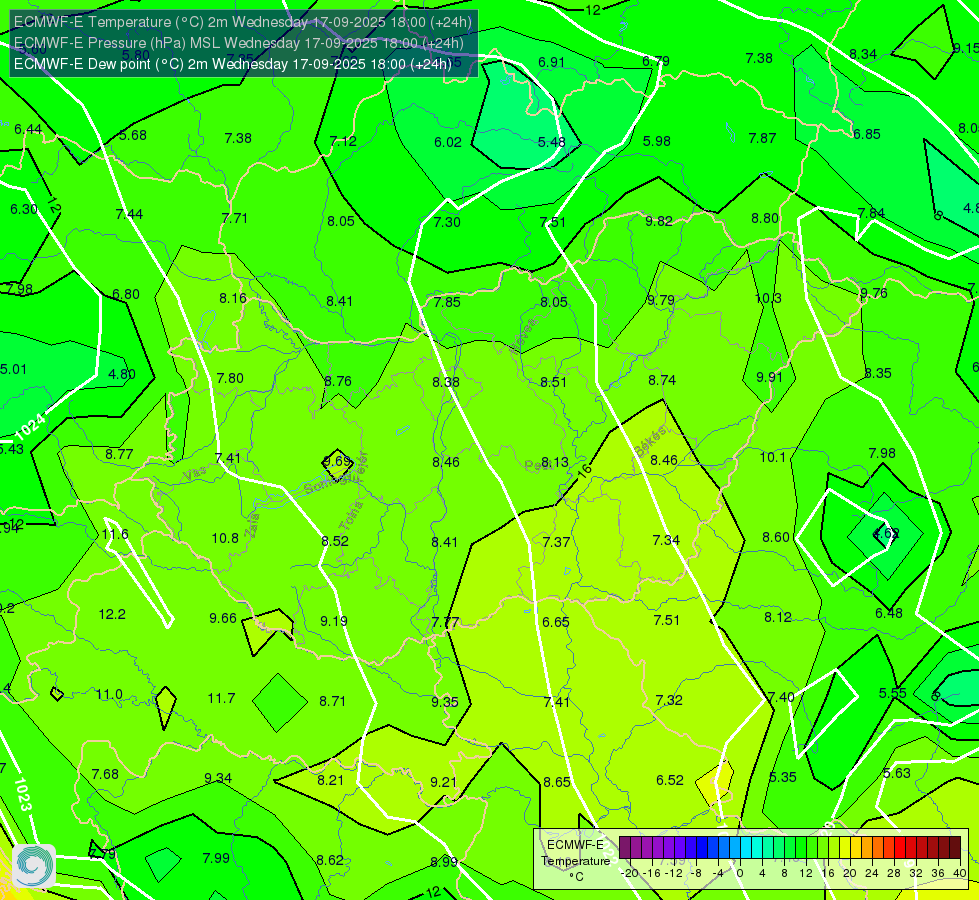Click the purple -20 °C legend swatch
979x900 pixels.
click(x=624, y=848)
